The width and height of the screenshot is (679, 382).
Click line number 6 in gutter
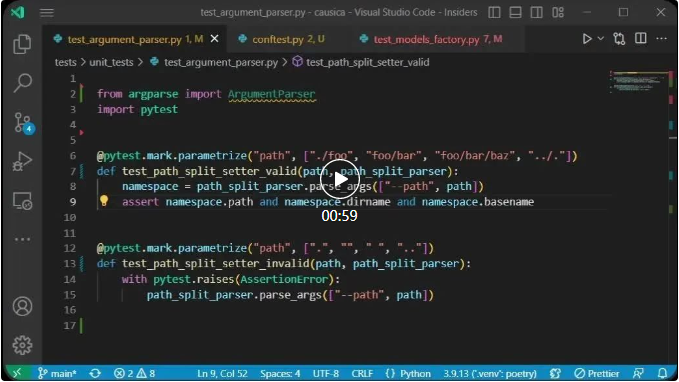click(x=73, y=155)
